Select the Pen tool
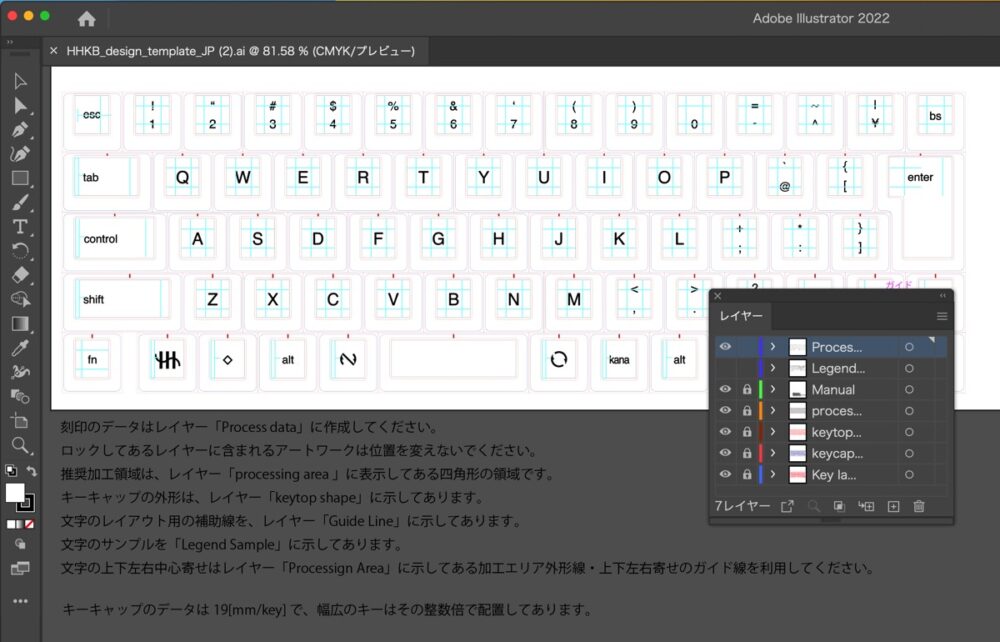Image resolution: width=1000 pixels, height=642 pixels. [20, 130]
